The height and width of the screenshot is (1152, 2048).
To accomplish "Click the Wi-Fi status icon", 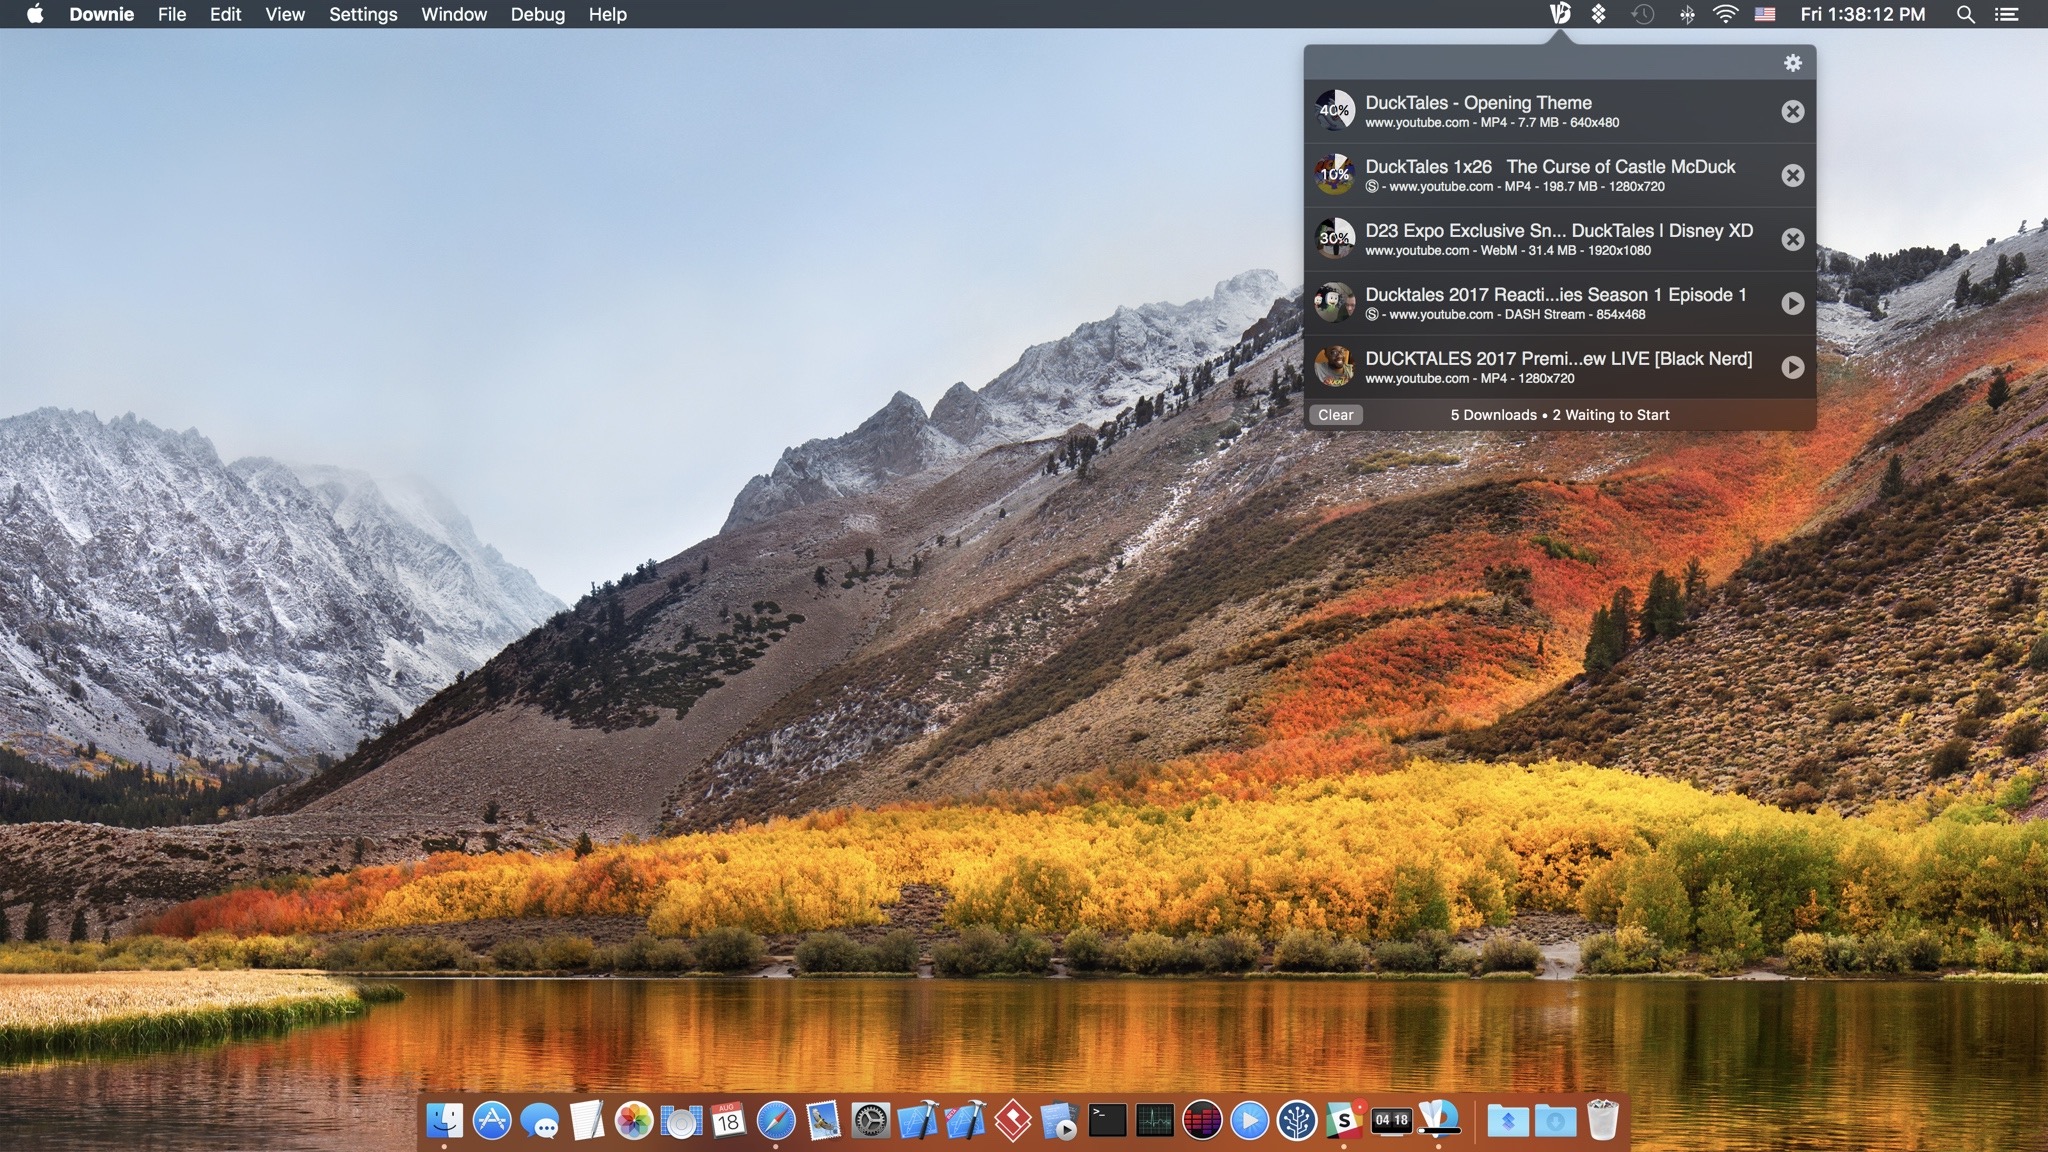I will [1725, 14].
